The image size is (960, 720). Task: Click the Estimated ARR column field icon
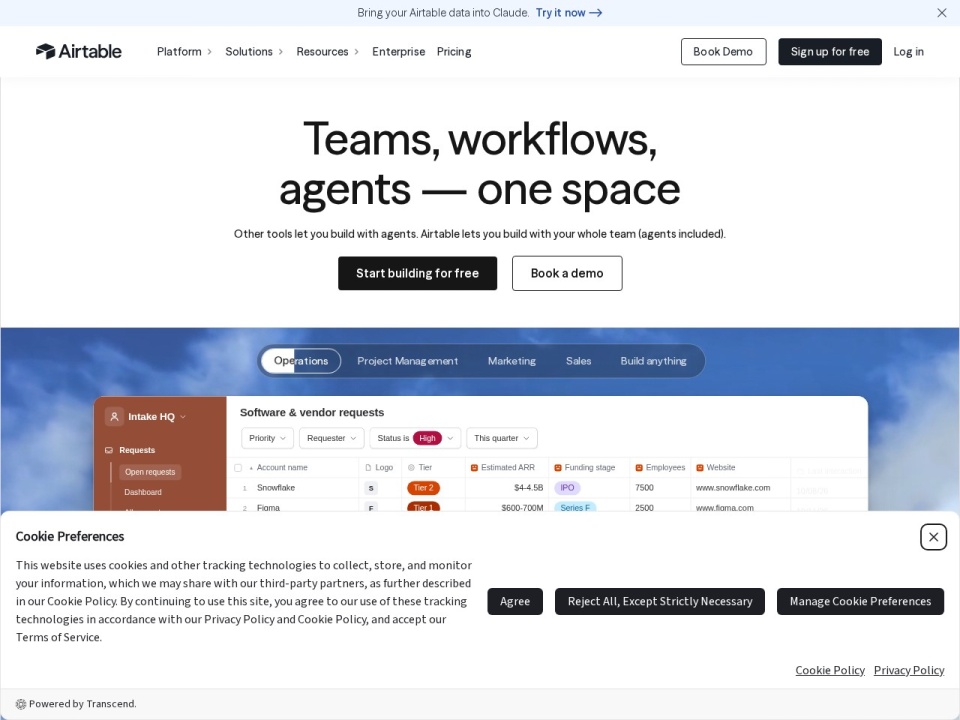click(474, 468)
